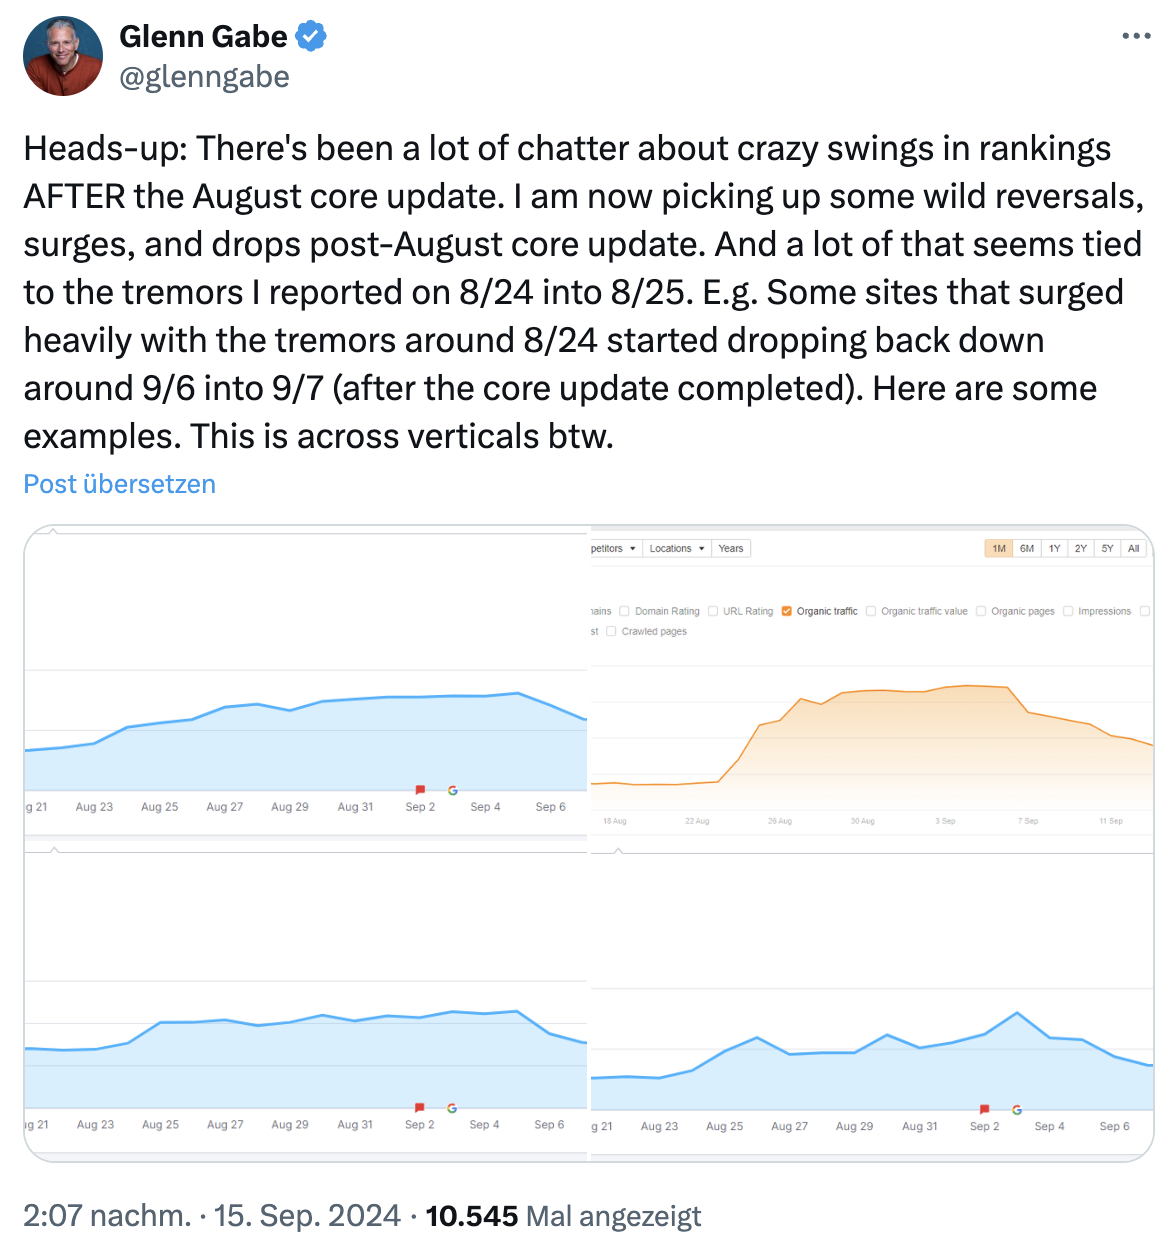Click the Post übersetzen link
The width and height of the screenshot is (1174, 1260).
click(118, 484)
